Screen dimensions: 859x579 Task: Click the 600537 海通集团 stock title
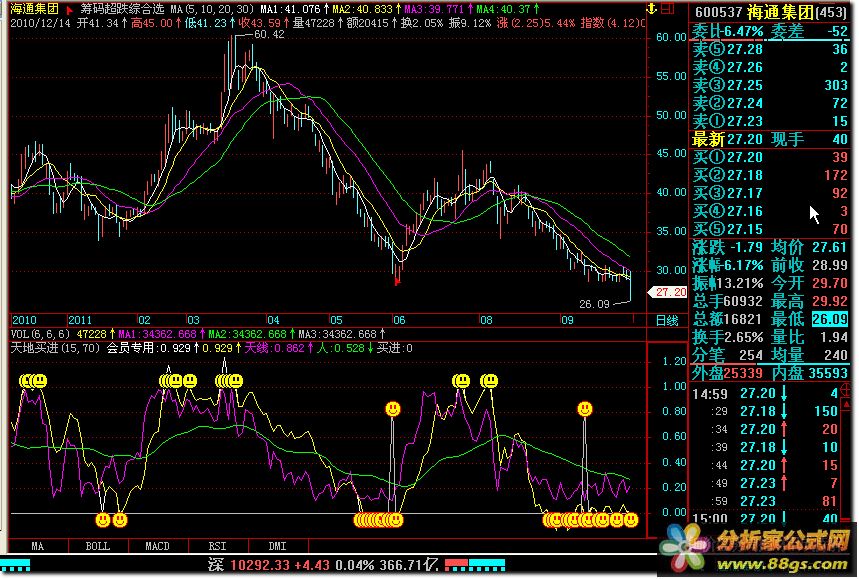click(x=770, y=12)
